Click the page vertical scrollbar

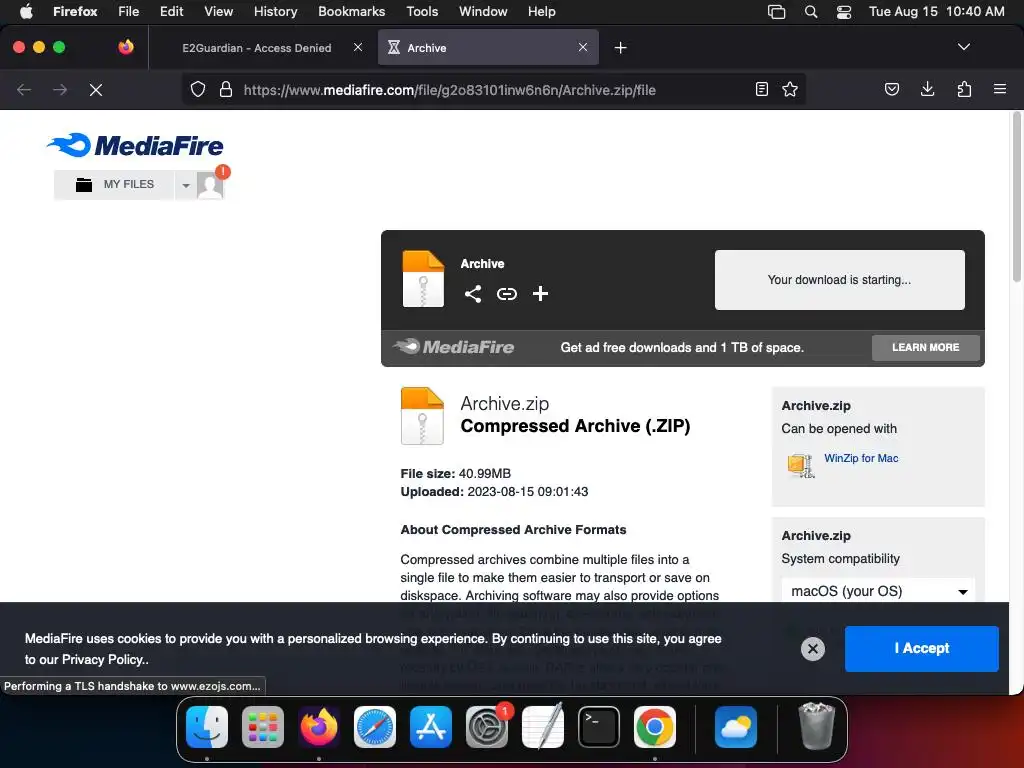[x=1016, y=196]
